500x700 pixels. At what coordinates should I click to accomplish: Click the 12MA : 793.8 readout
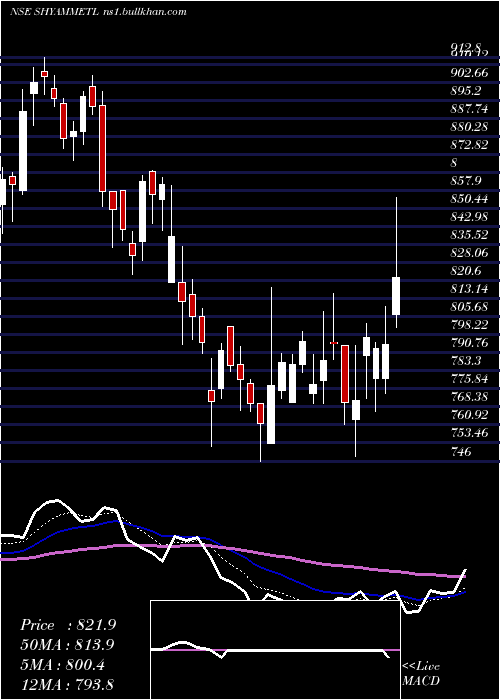(67, 684)
